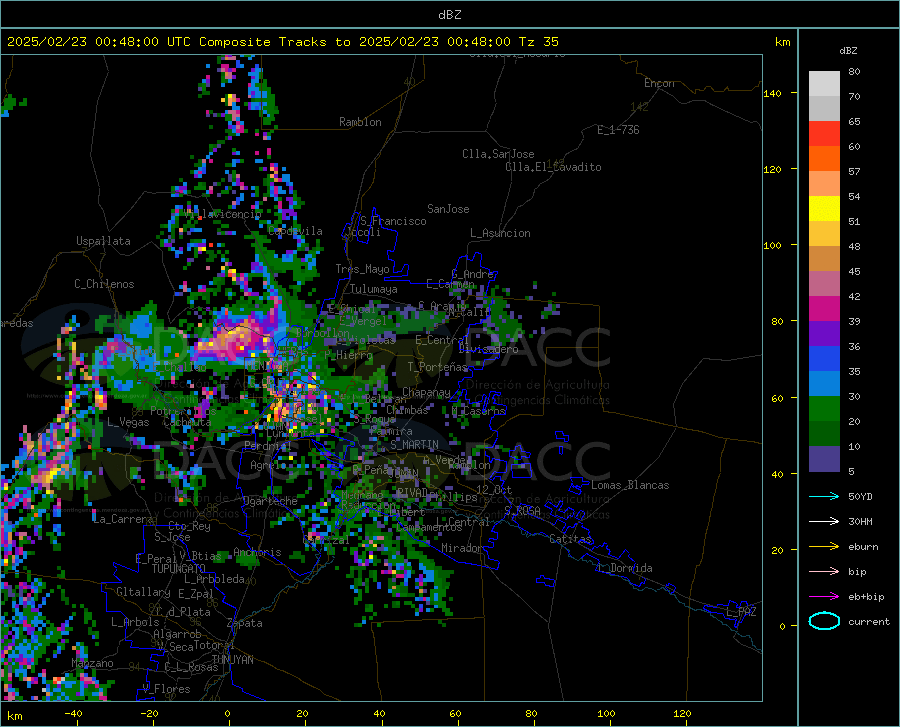900x727 pixels.
Task: Click the timestamp header text 2025/02/23 00:48:00 UTC
Action: tap(99, 42)
